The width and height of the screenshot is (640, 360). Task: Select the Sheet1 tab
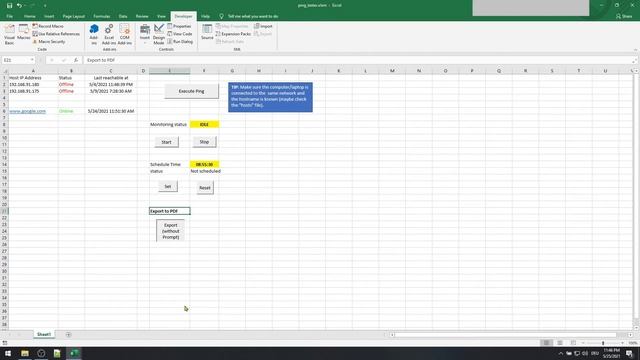coord(44,334)
